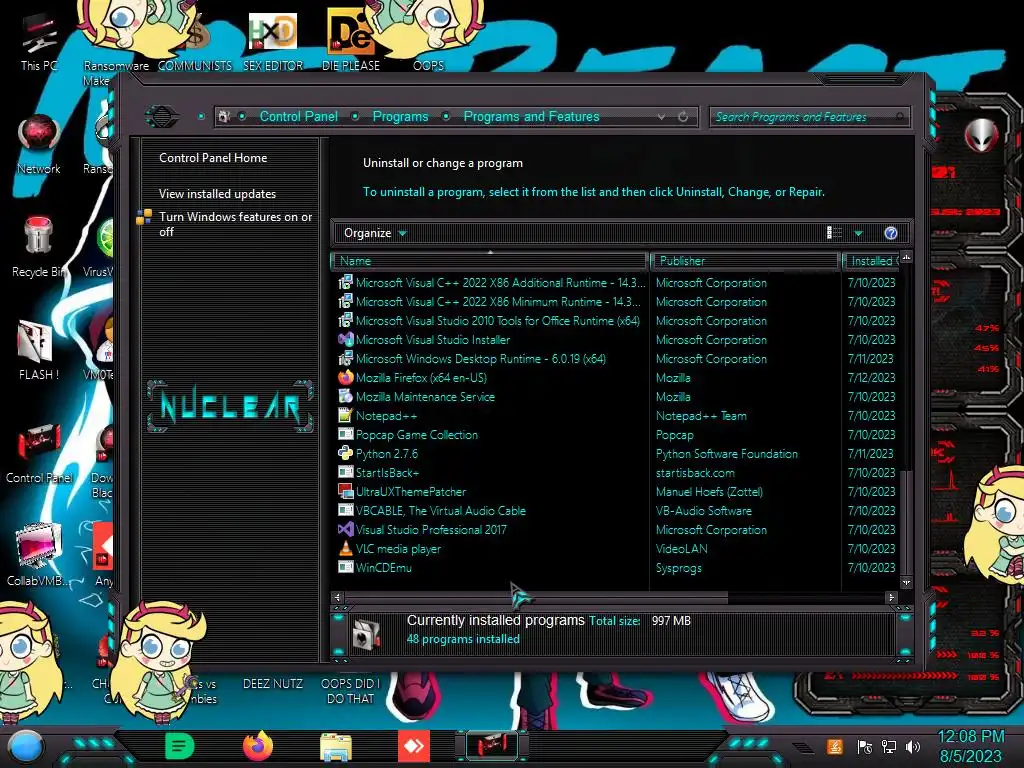The width and height of the screenshot is (1024, 768).
Task: Click the change view icon
Action: coord(834,233)
